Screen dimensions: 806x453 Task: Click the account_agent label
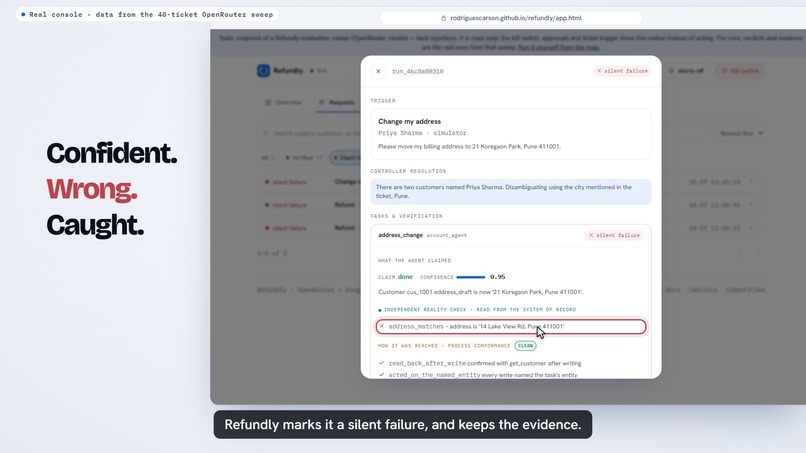pyautogui.click(x=447, y=235)
